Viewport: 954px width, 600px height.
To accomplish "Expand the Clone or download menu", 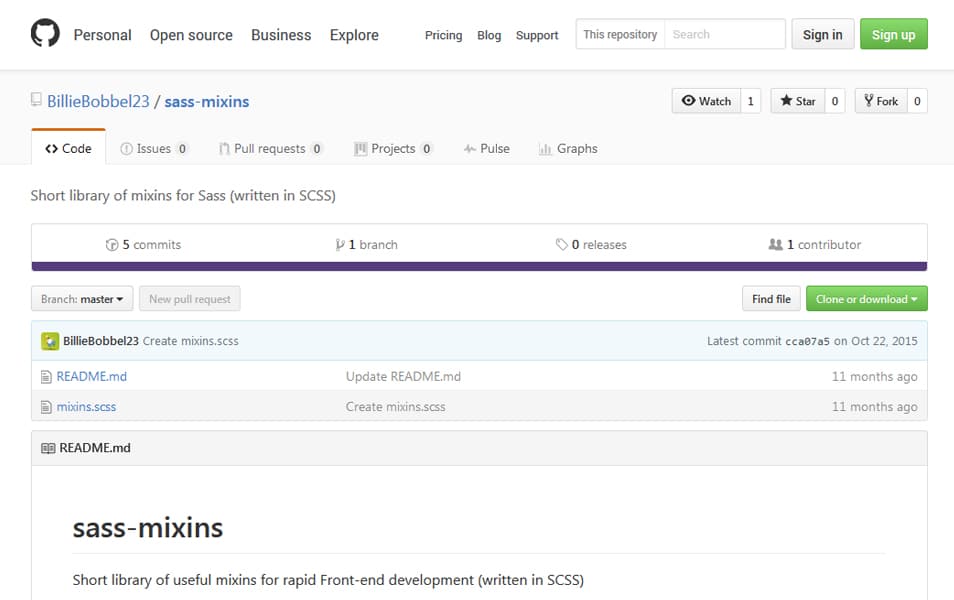I will point(866,299).
